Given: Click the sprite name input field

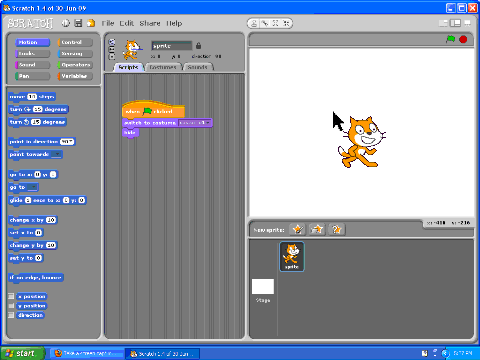Looking at the screenshot, I should [x=172, y=46].
